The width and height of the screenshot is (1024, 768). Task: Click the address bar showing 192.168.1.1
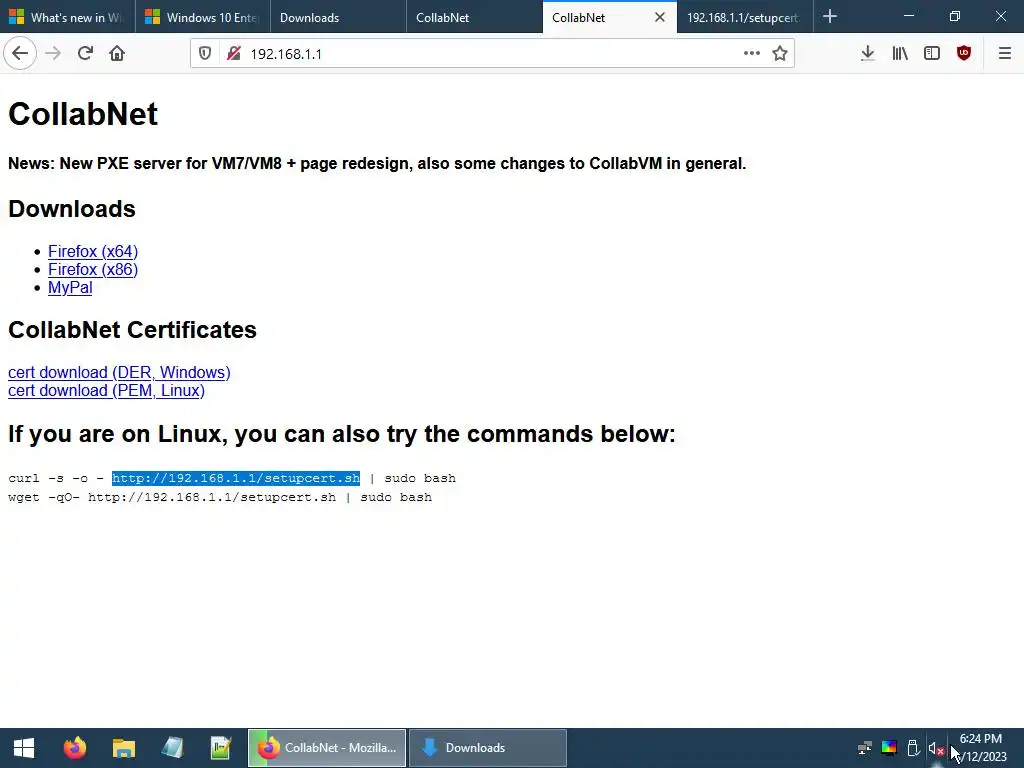(490, 54)
